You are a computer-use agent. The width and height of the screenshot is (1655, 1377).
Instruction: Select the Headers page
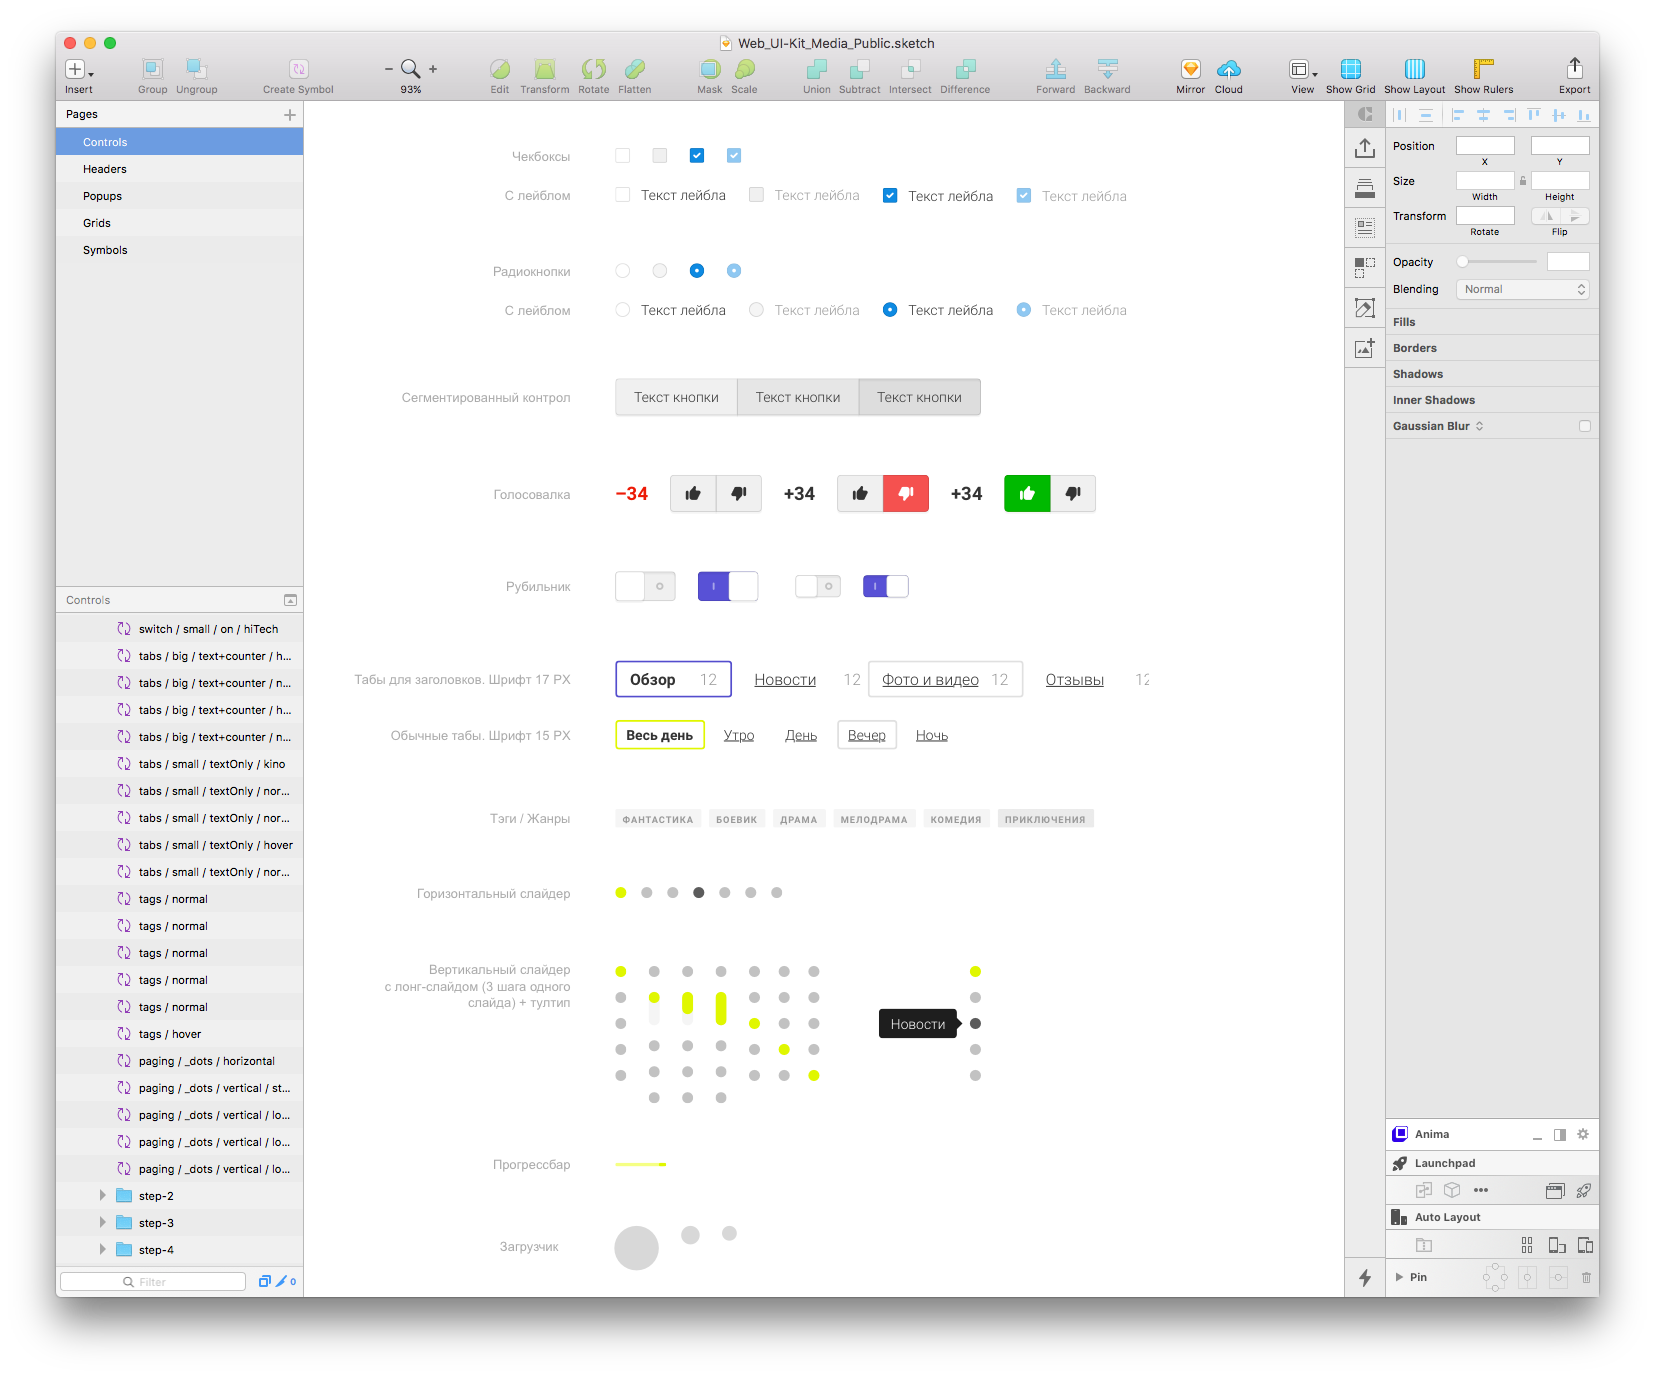coord(179,169)
